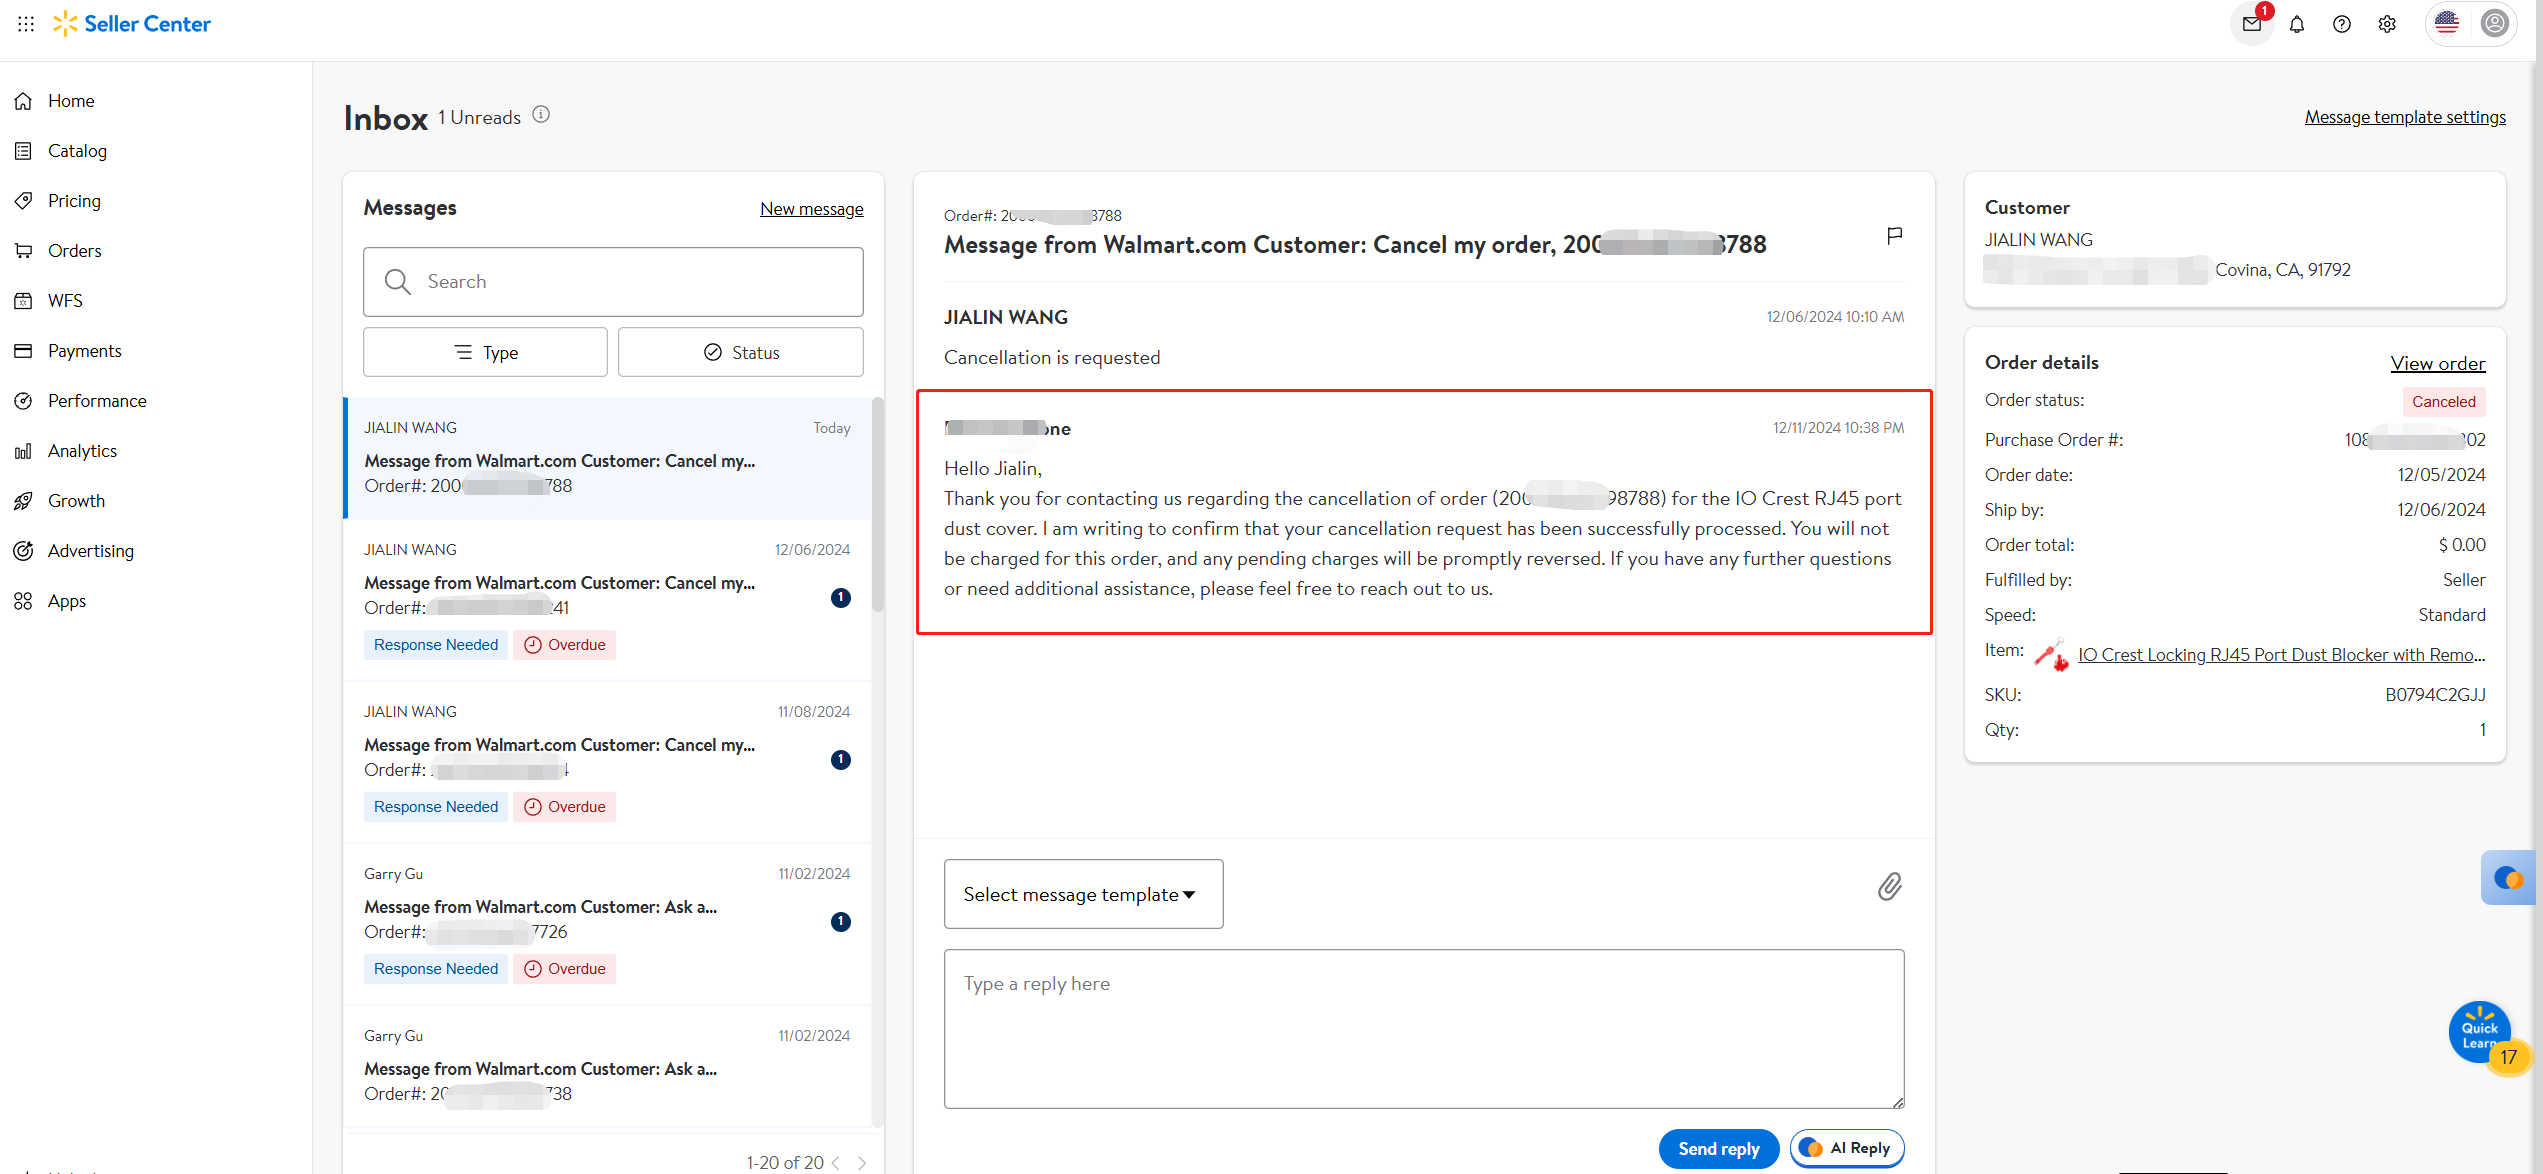Click the Canceled order status badge
This screenshot has height=1174, width=2543.
[2443, 402]
